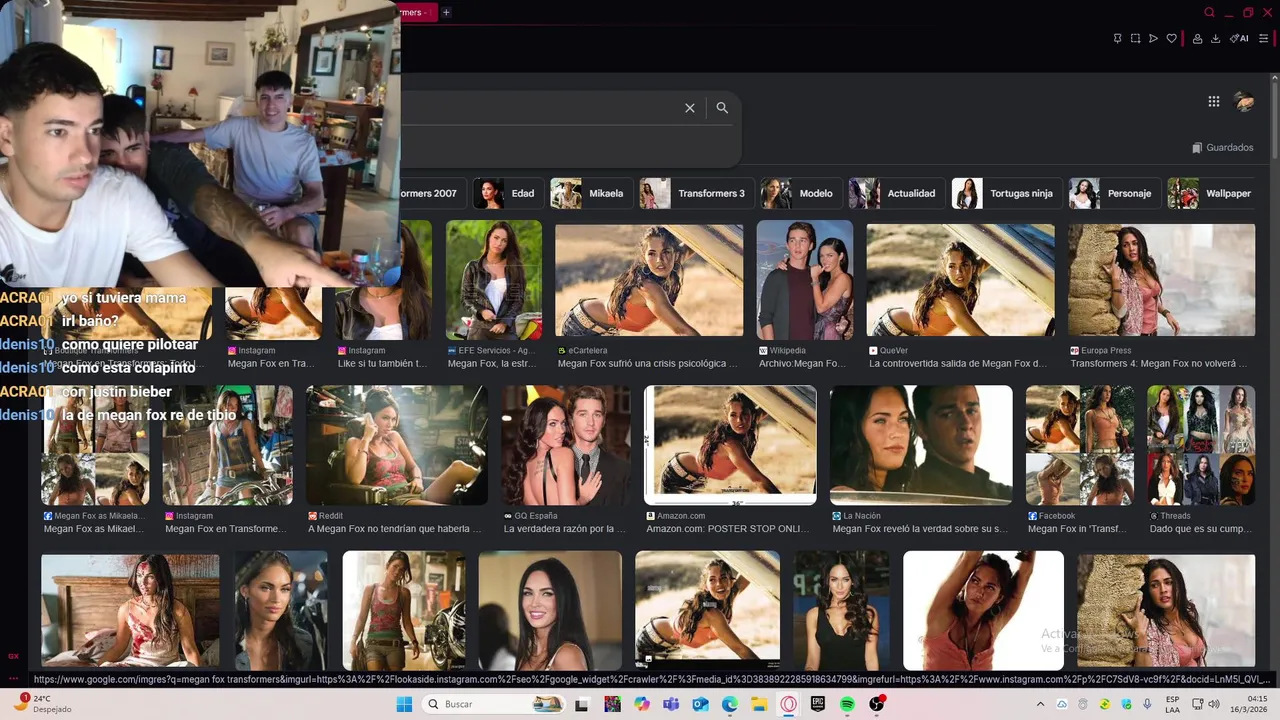This screenshot has width=1280, height=720.
Task: Open Epic Games Launcher from taskbar
Action: (818, 704)
